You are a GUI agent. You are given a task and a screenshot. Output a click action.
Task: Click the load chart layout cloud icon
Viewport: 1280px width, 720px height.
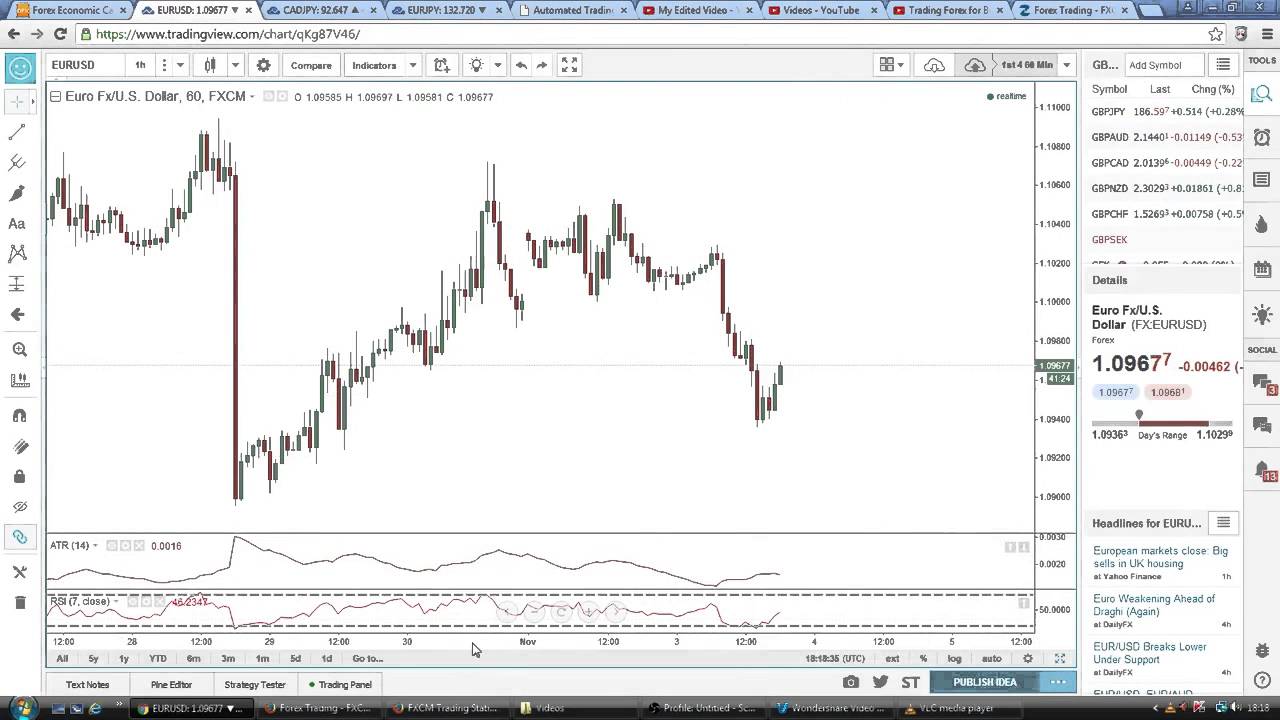pos(934,65)
